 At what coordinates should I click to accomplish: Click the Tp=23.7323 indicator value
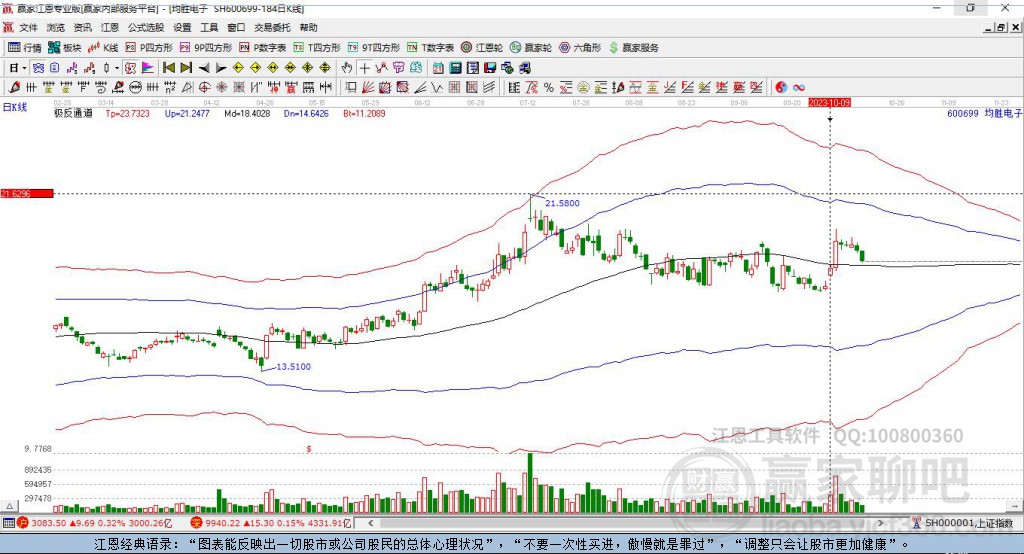point(127,113)
